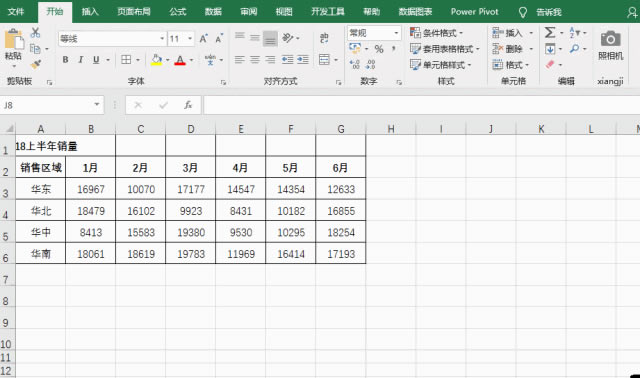The height and width of the screenshot is (378, 640).
Task: Expand the fill color dropdown arrow
Action: click(167, 60)
